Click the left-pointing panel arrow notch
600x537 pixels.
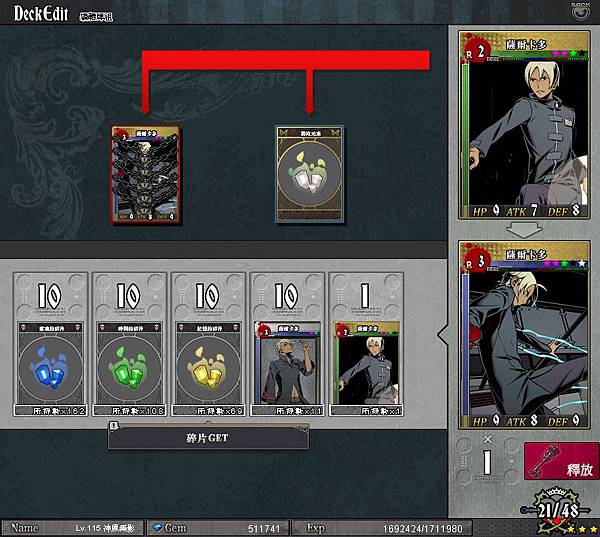point(443,335)
